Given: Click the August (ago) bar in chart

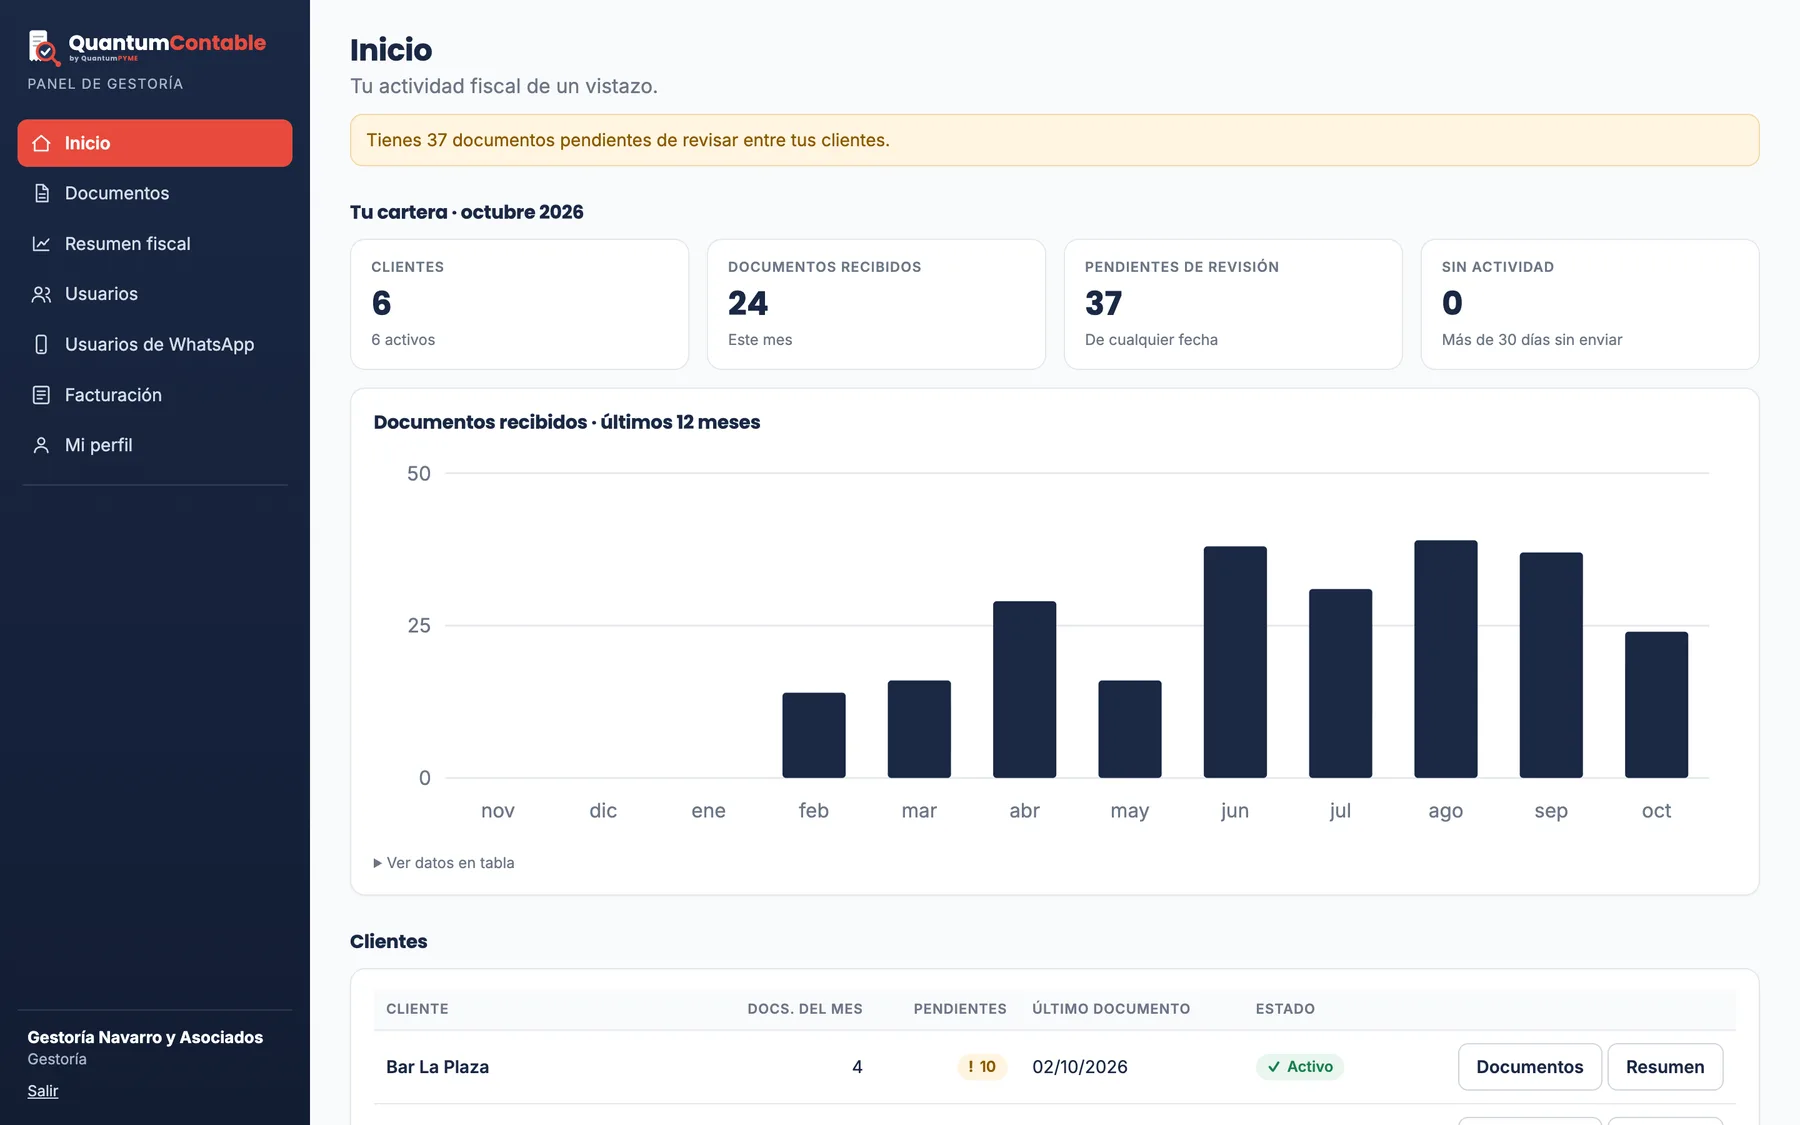Looking at the screenshot, I should point(1446,659).
